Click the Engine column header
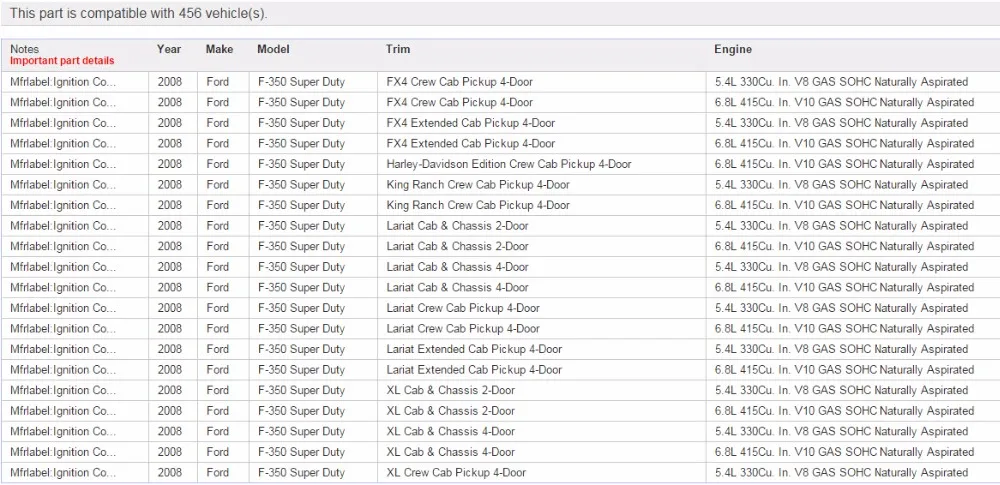The width and height of the screenshot is (1000, 485). 733,49
